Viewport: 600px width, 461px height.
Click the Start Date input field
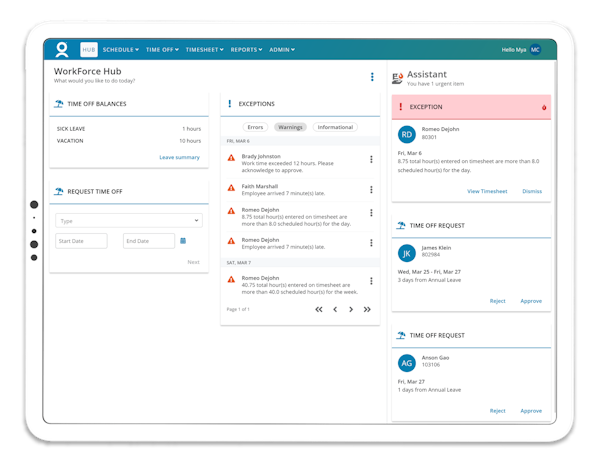pos(81,241)
